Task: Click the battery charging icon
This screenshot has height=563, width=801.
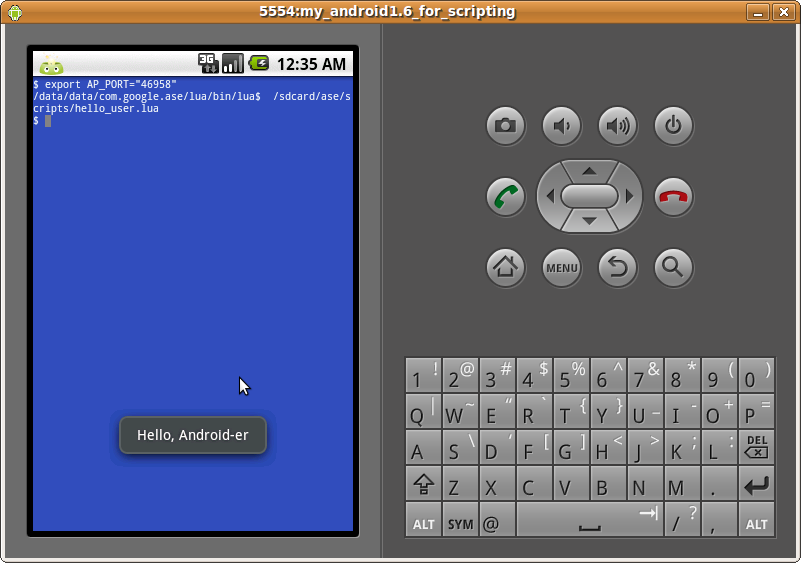Action: [259, 63]
